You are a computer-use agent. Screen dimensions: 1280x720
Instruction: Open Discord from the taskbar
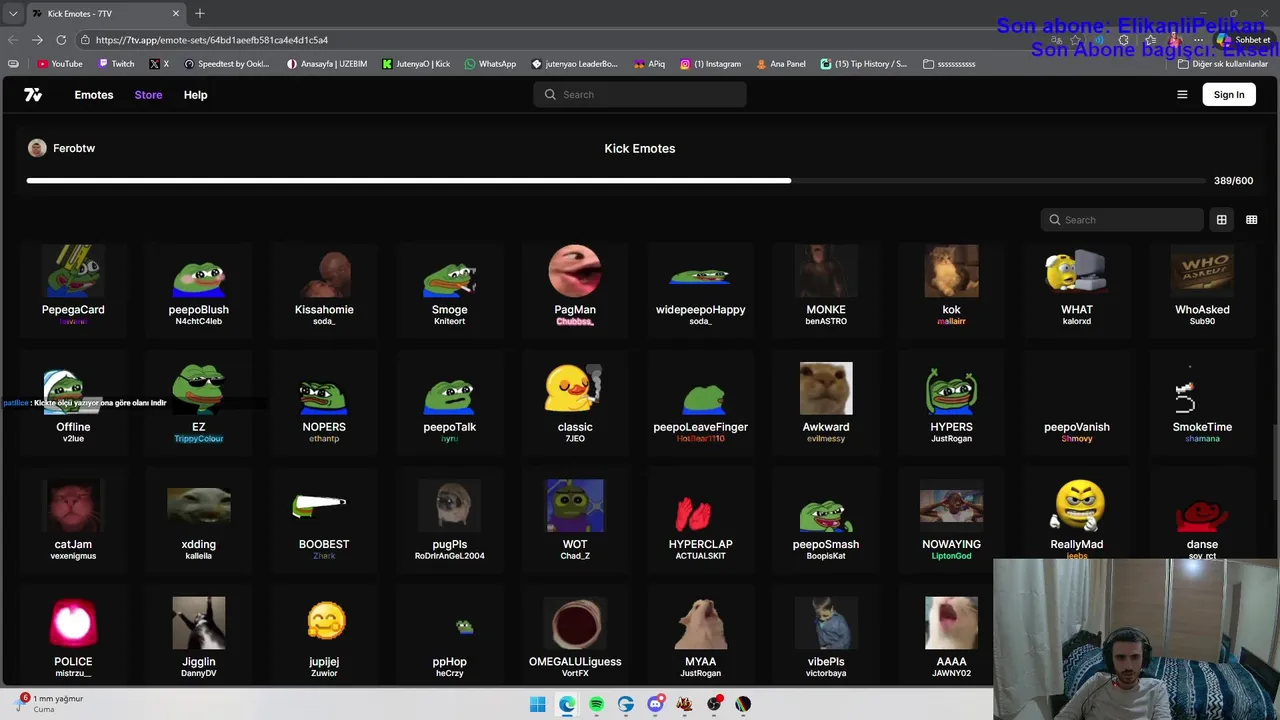655,704
